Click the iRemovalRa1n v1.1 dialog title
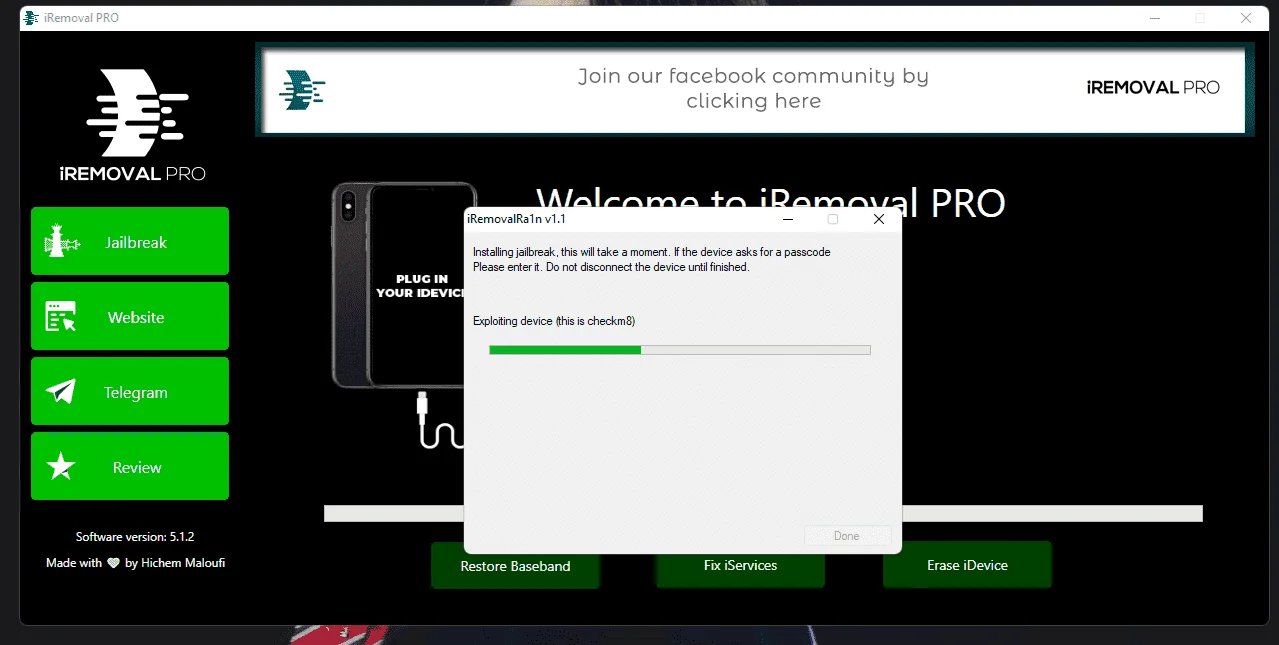 coord(517,219)
